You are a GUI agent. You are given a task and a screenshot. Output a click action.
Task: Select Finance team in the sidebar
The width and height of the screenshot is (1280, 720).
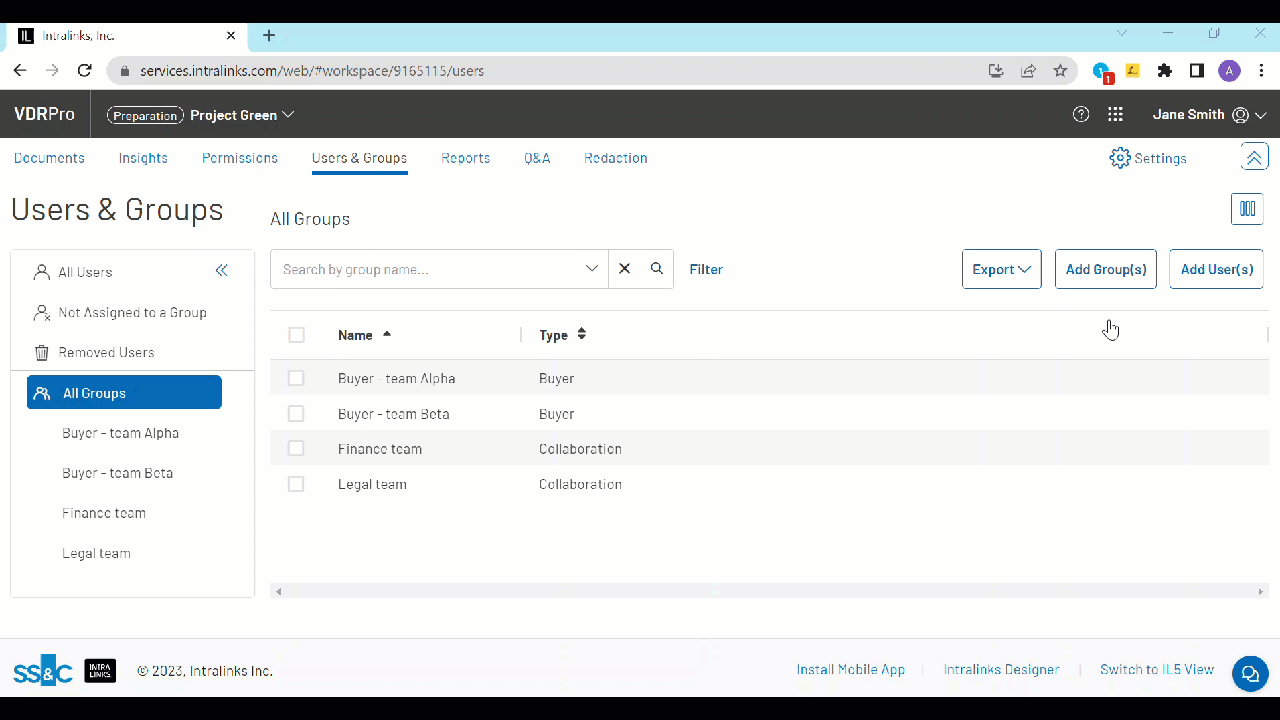coord(104,513)
